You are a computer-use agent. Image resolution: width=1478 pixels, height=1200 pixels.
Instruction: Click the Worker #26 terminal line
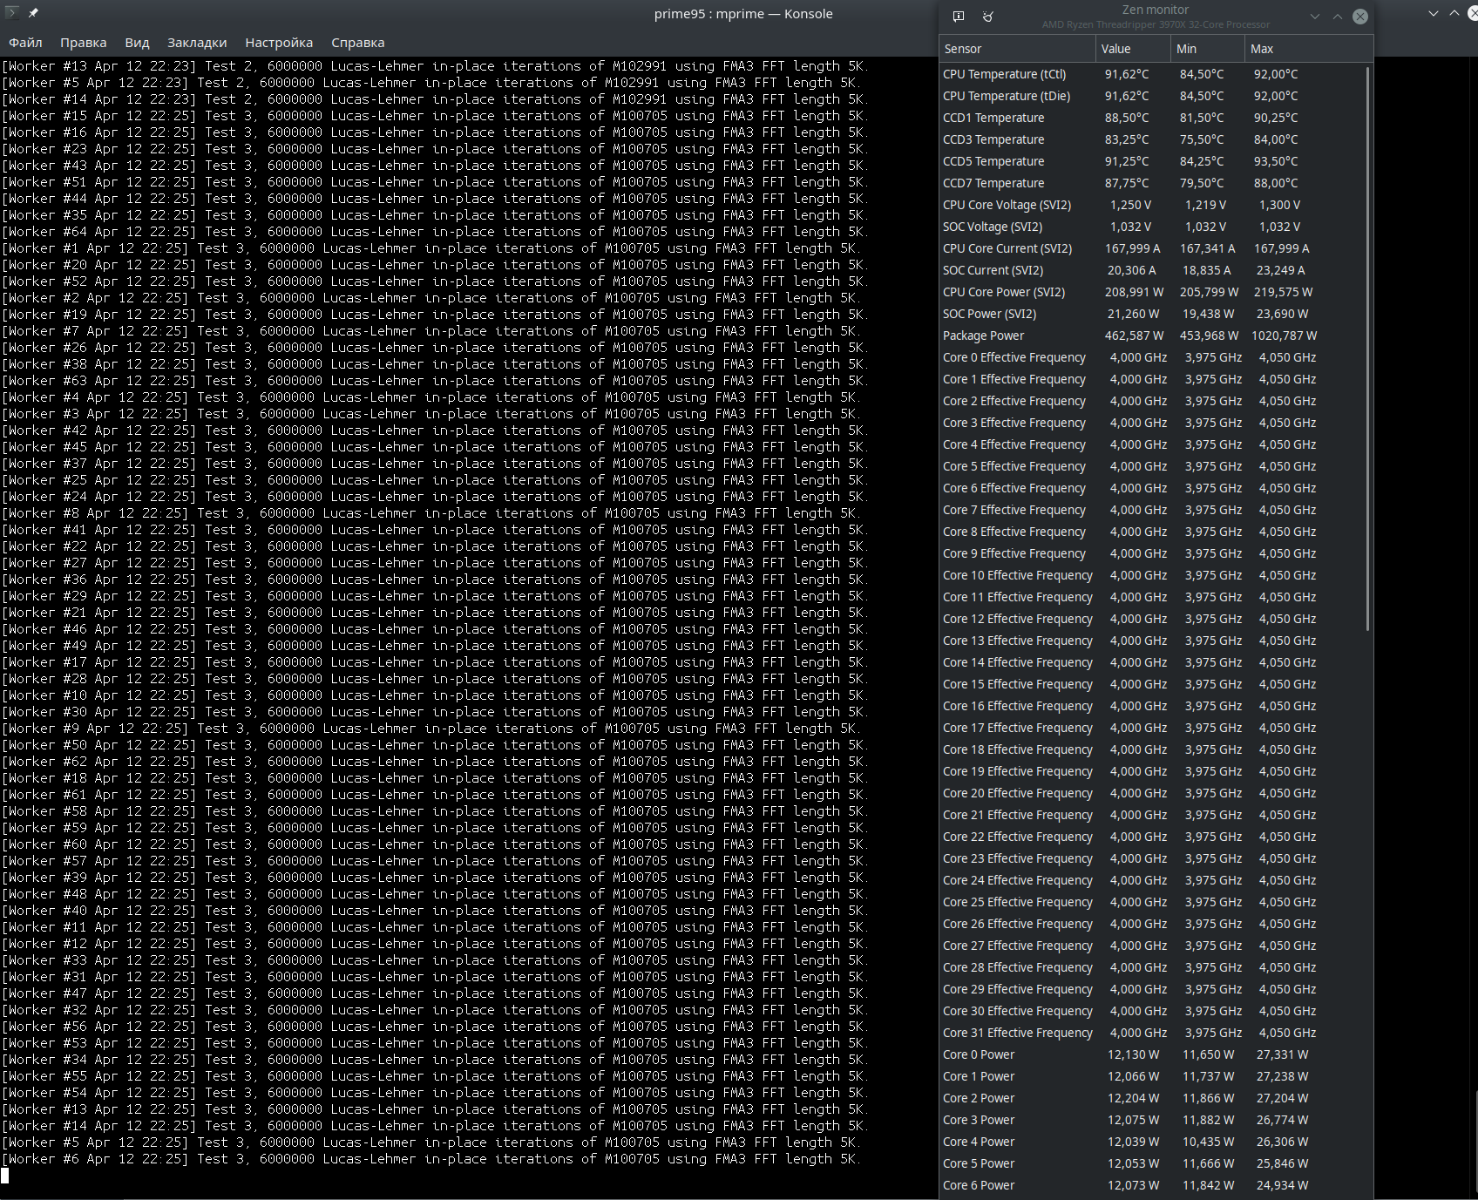[x=435, y=348]
